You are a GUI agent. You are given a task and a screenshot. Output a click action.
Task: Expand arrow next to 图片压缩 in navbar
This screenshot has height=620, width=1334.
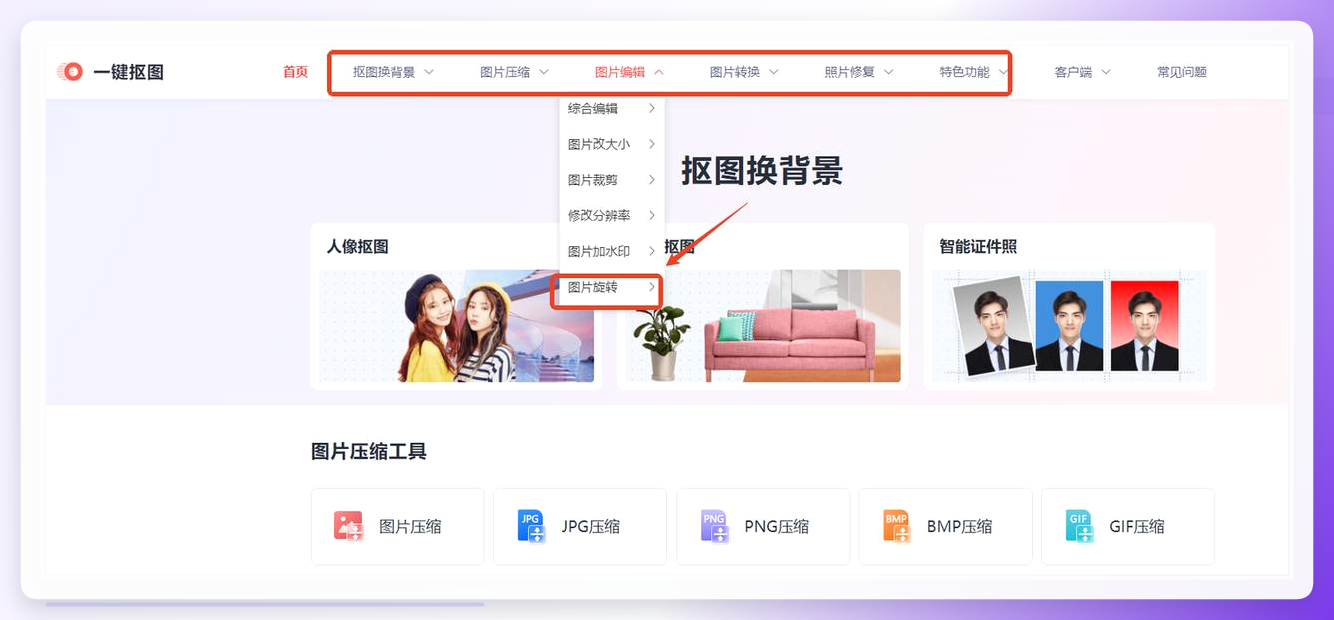pyautogui.click(x=544, y=72)
